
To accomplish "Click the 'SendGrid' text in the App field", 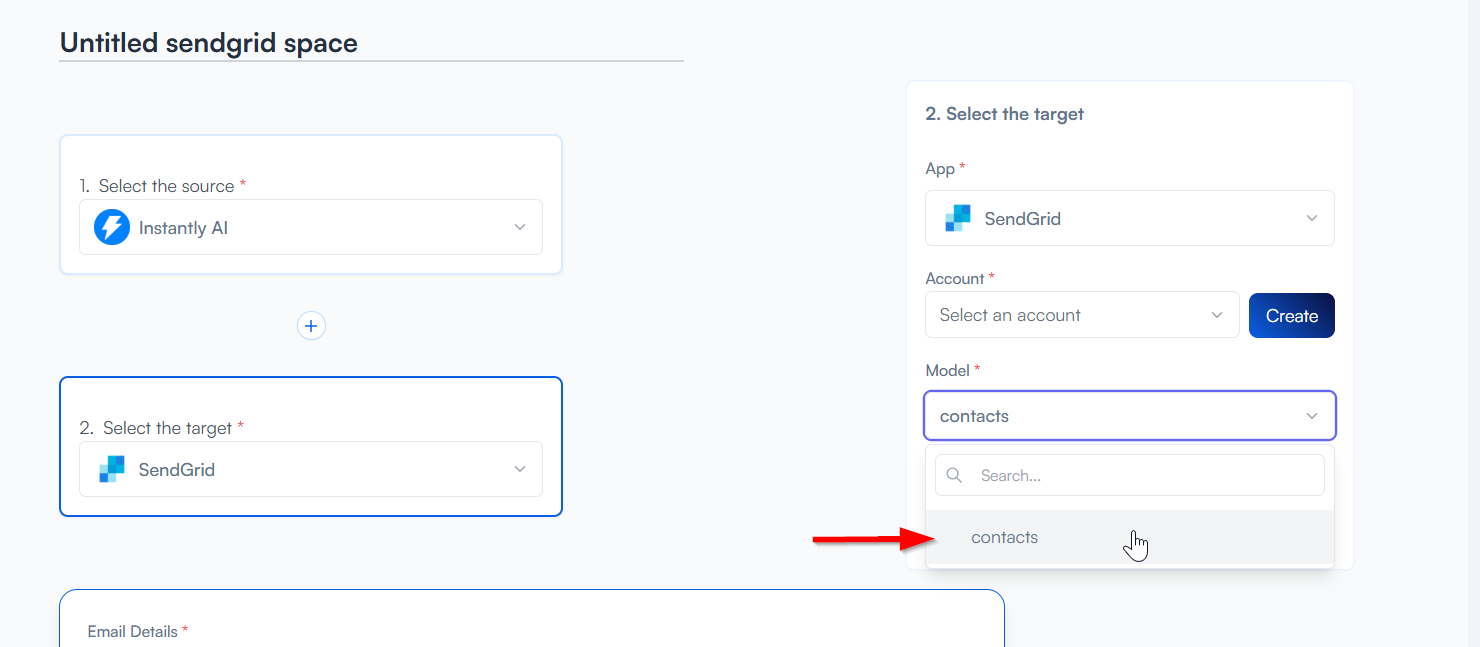I will [1022, 218].
